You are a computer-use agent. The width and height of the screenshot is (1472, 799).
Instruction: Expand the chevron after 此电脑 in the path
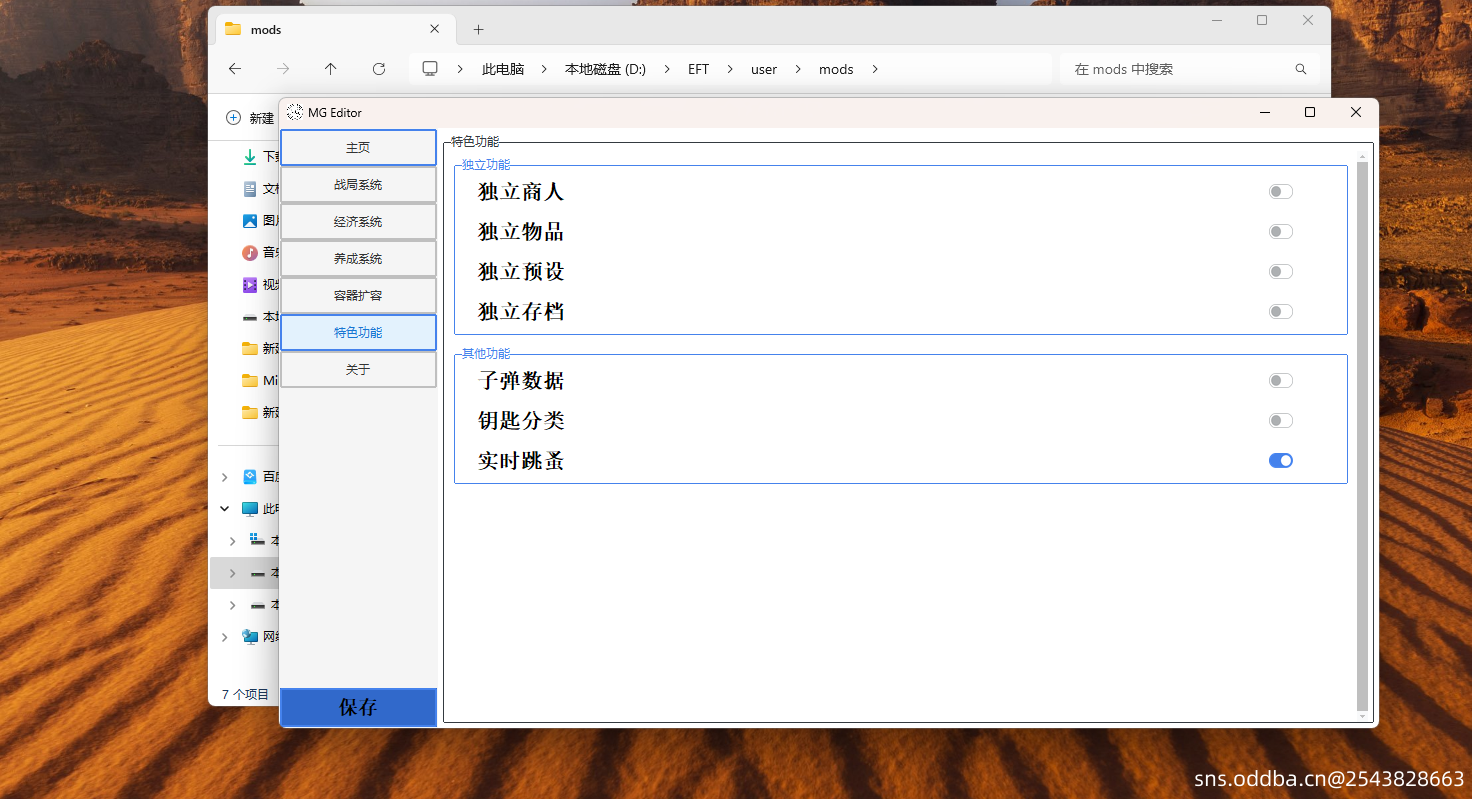tap(544, 69)
